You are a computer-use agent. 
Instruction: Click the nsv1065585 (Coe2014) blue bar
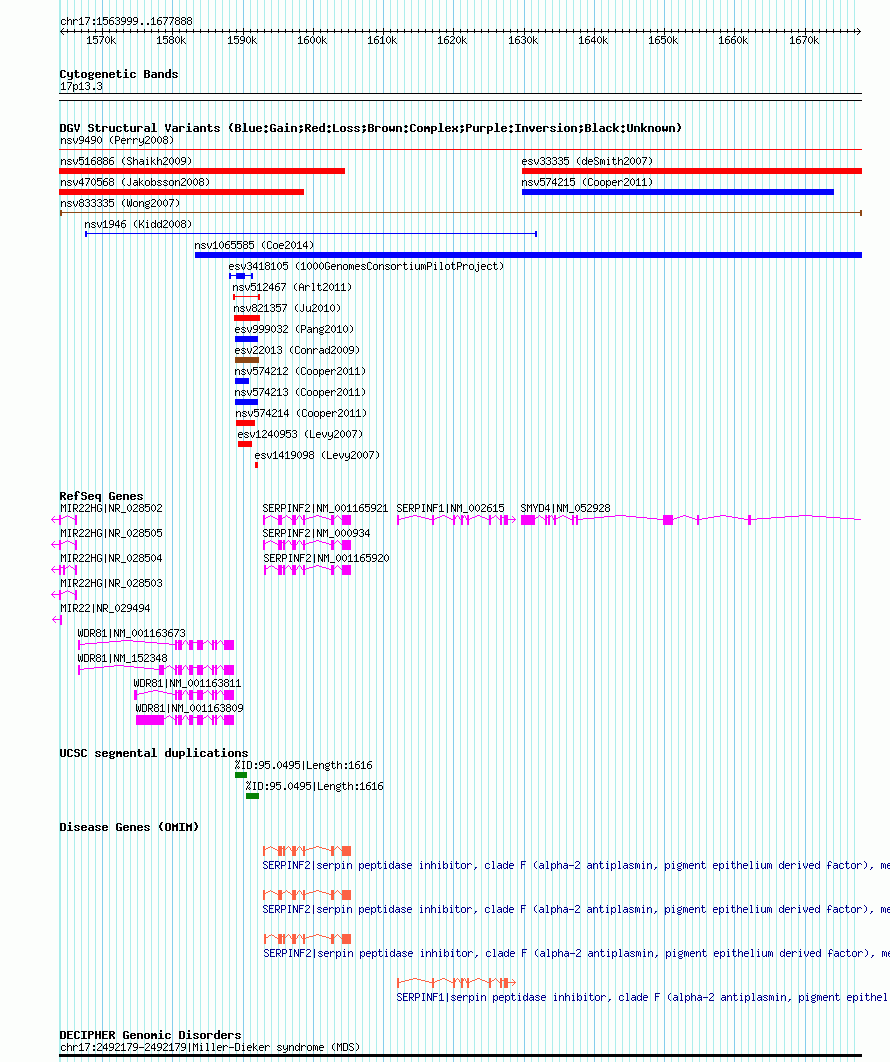pyautogui.click(x=528, y=255)
